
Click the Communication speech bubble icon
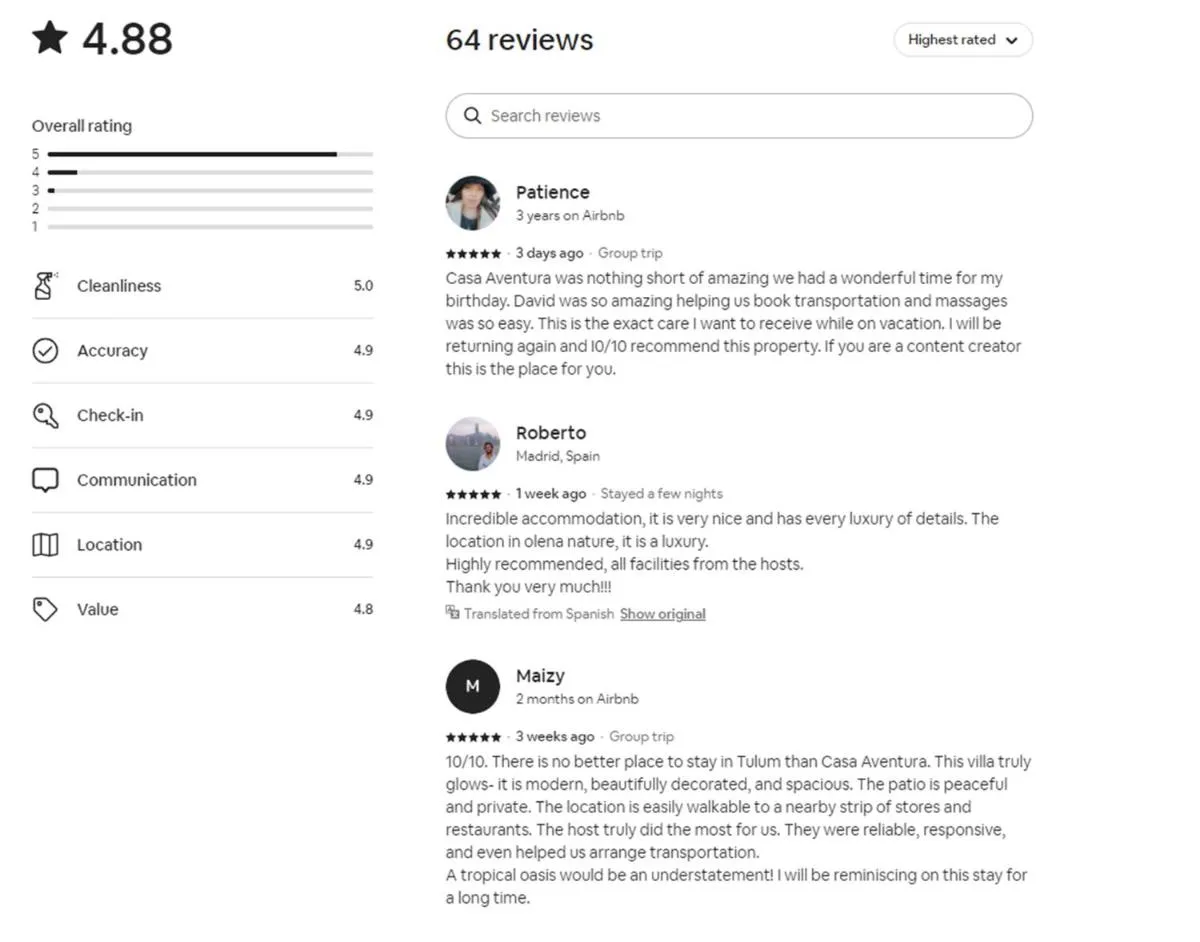45,480
